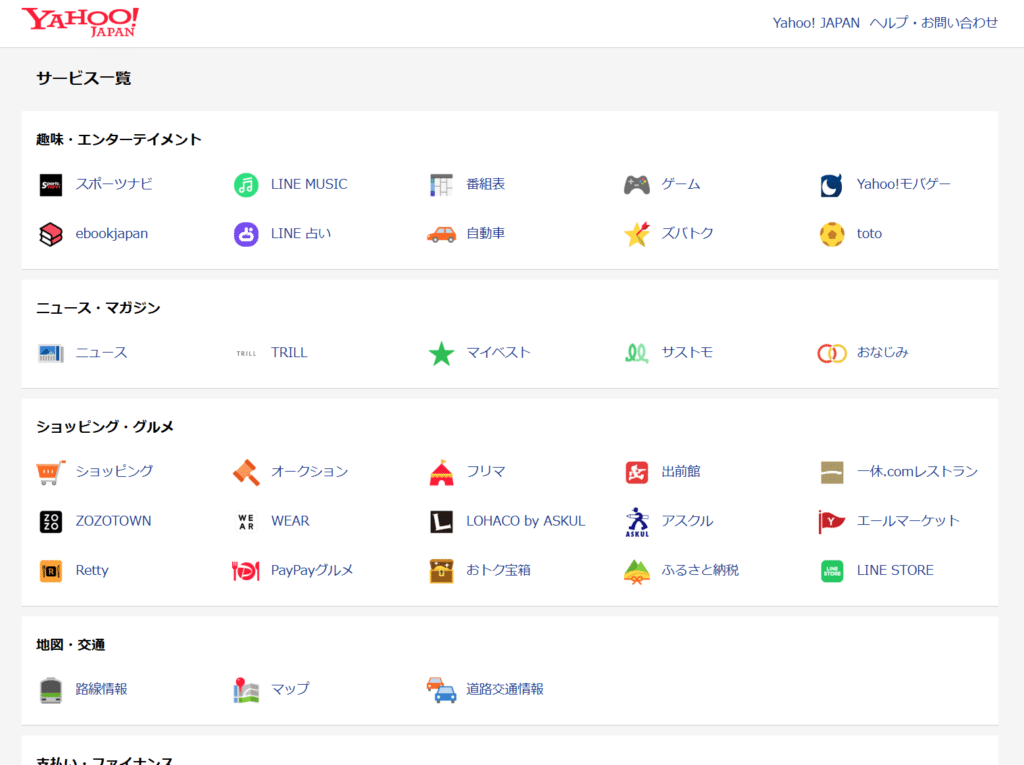Open the ショッピング cart icon
This screenshot has width=1024, height=765.
click(x=51, y=472)
